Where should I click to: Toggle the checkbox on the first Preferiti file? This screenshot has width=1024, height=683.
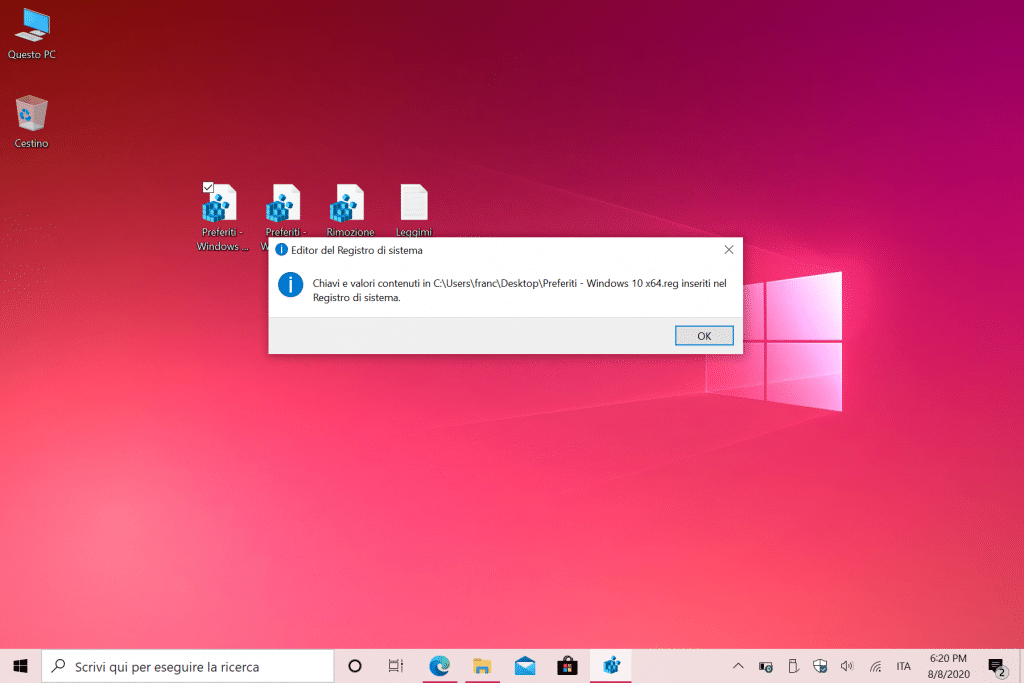point(208,188)
